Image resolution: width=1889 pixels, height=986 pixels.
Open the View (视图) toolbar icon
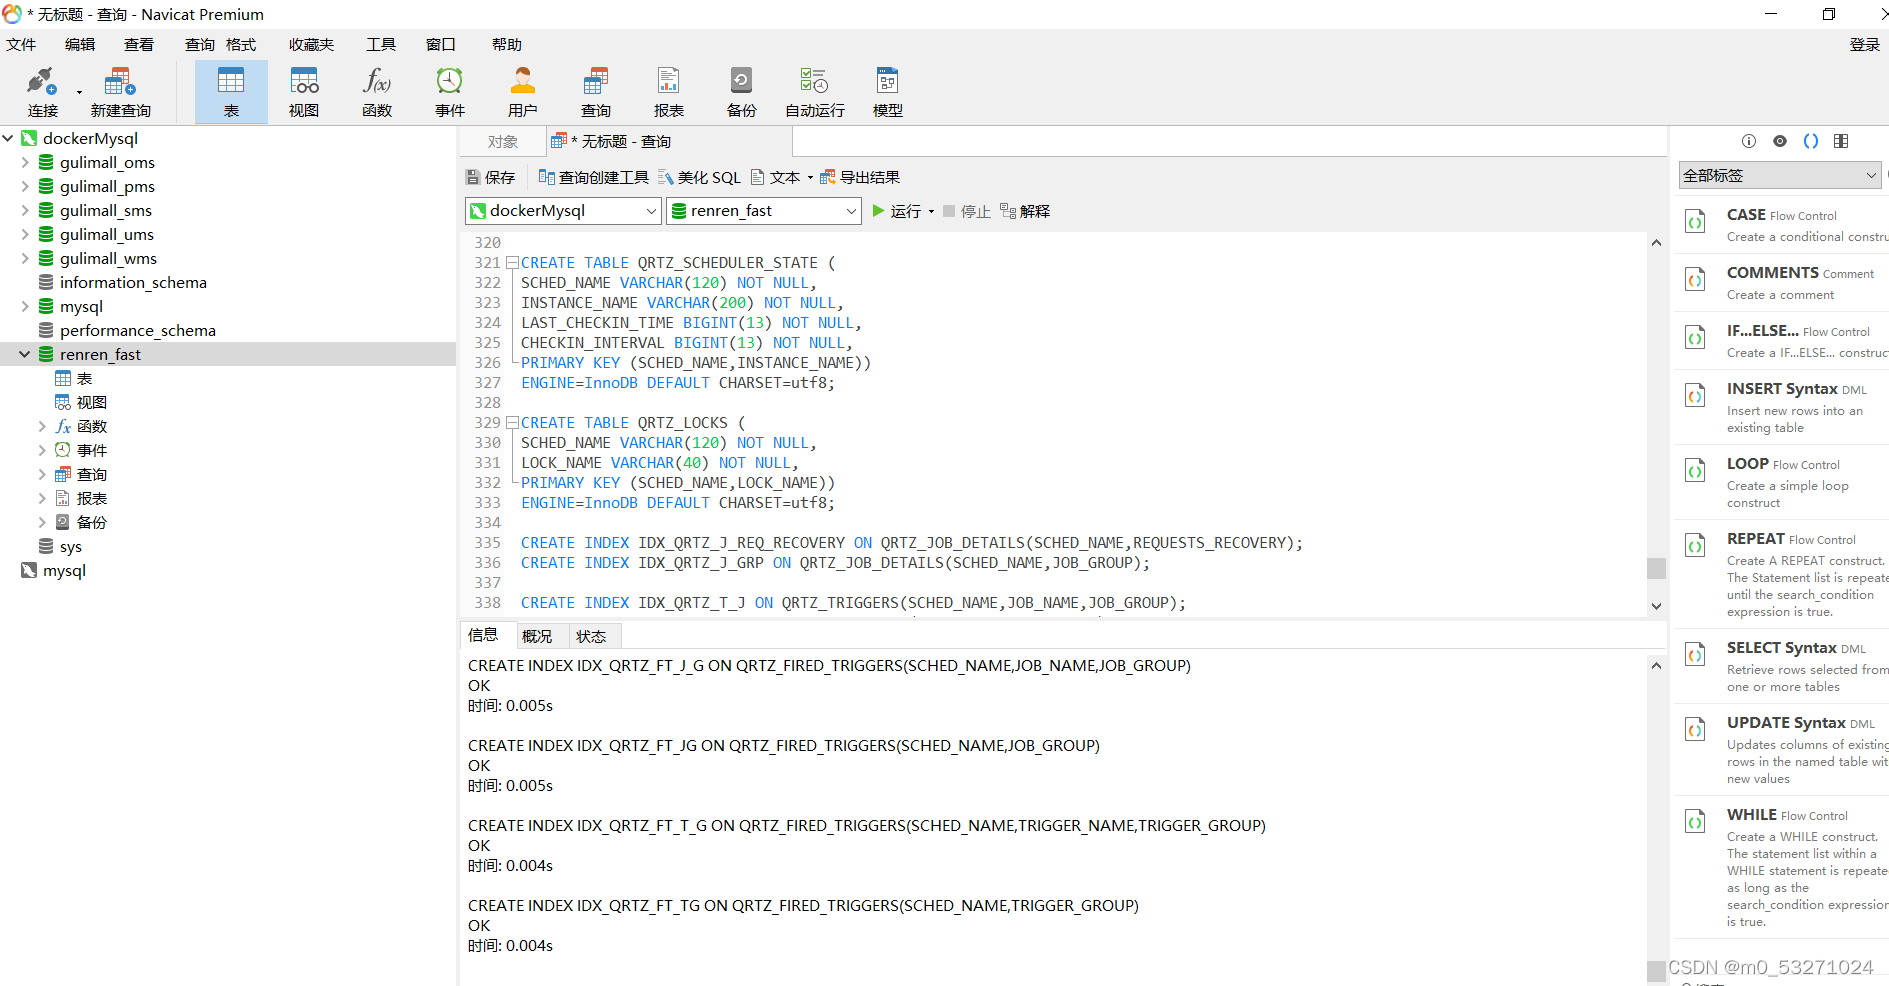coord(304,92)
